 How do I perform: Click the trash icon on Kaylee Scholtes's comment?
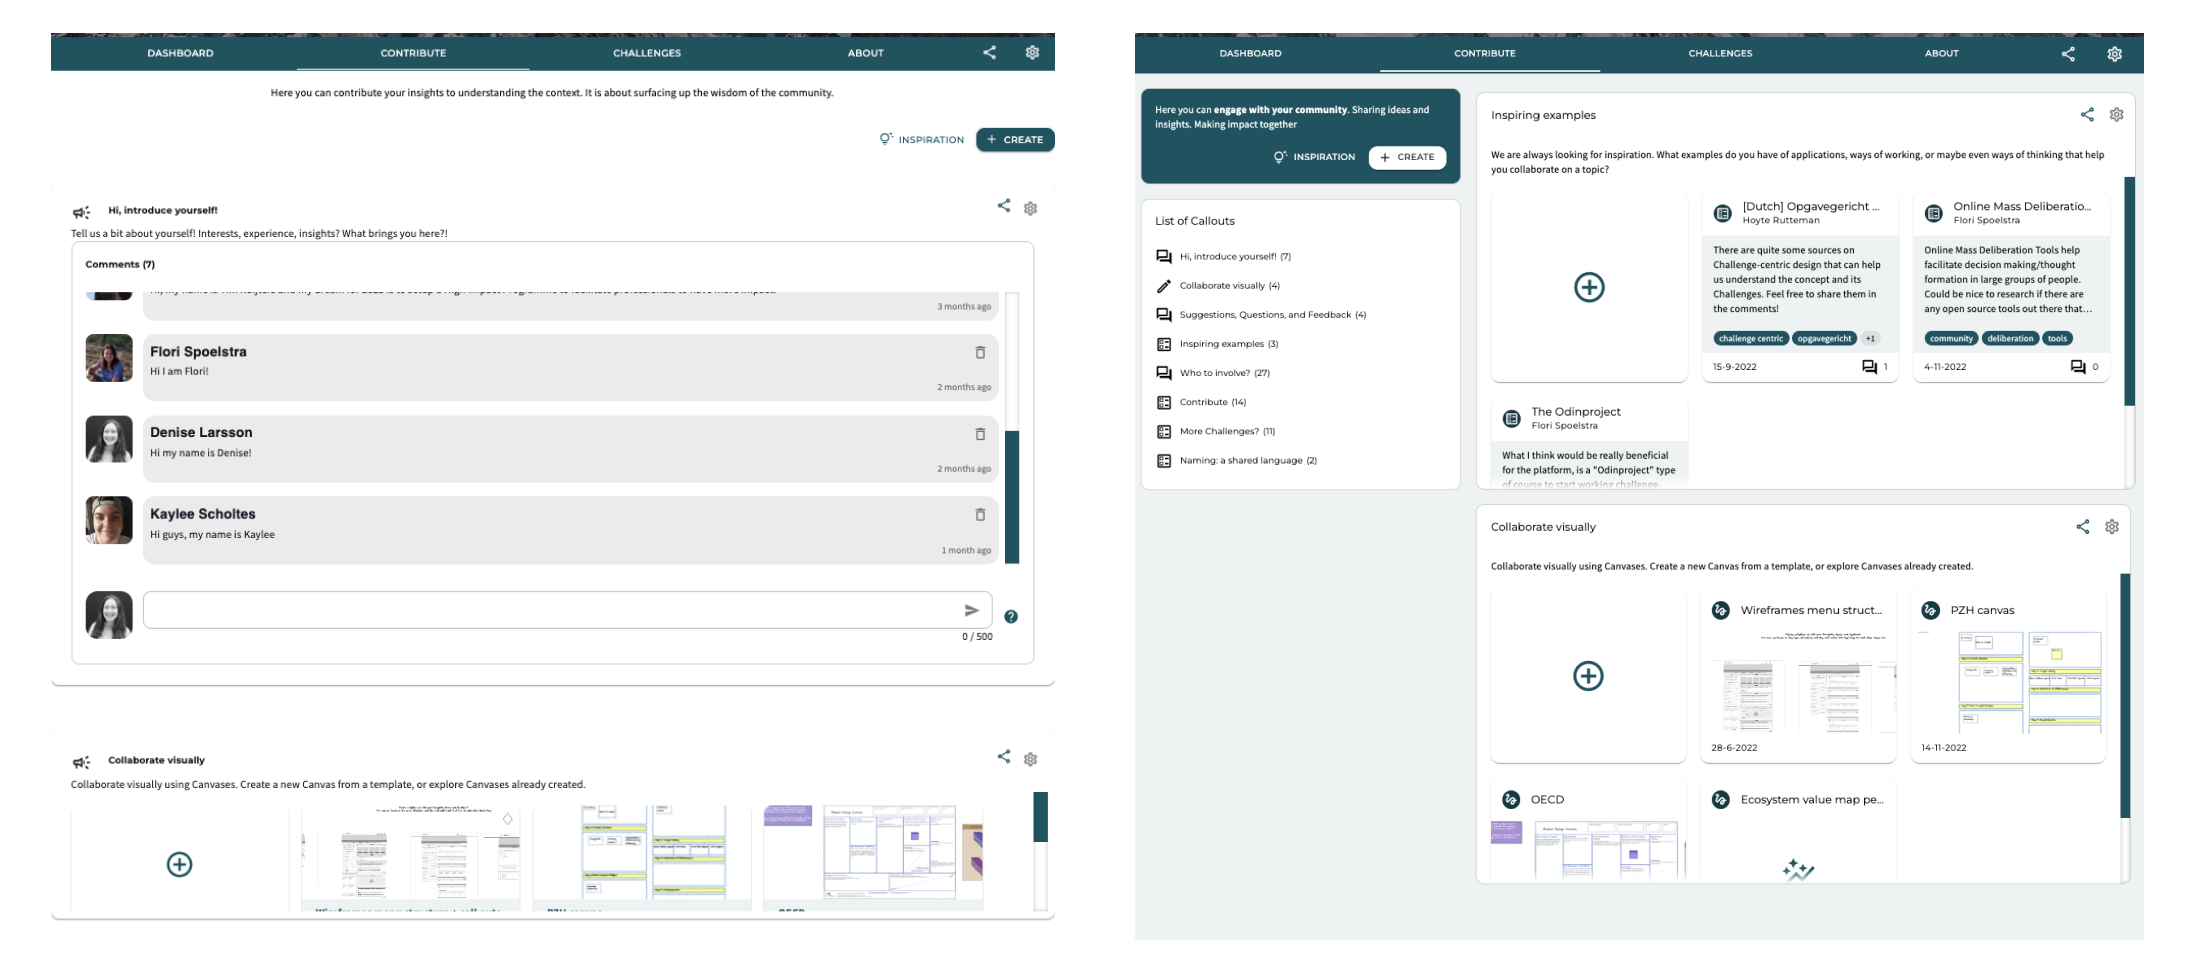980,514
